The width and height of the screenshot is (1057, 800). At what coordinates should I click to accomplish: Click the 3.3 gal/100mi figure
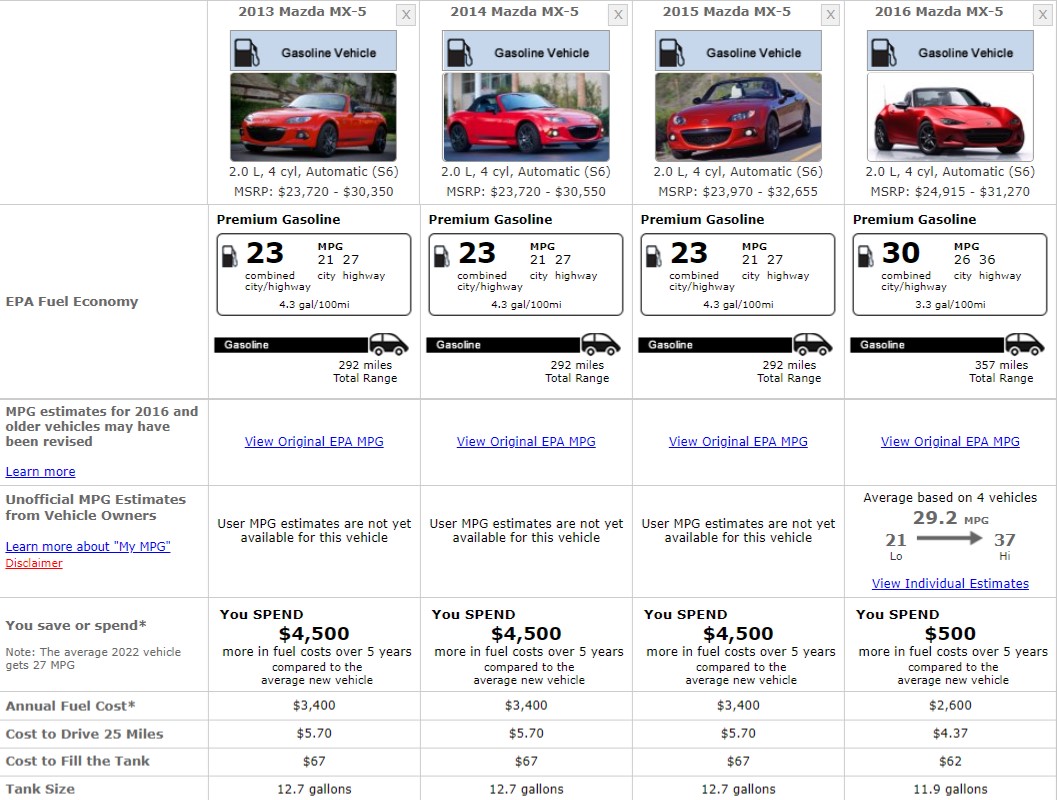(x=950, y=305)
